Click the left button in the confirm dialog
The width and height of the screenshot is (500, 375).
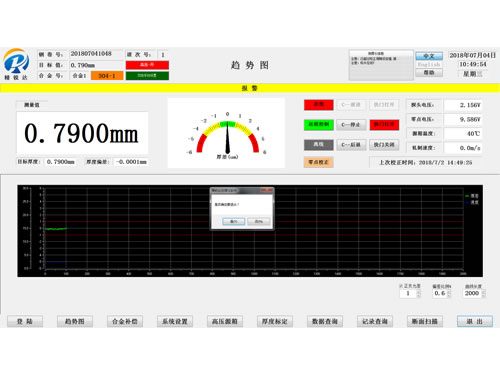point(234,221)
